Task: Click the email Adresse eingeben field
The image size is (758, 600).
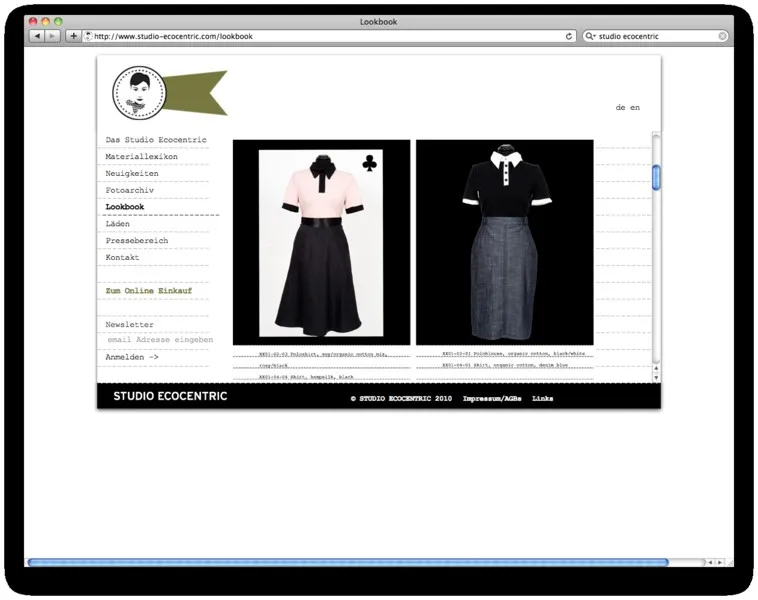Action: tap(160, 340)
